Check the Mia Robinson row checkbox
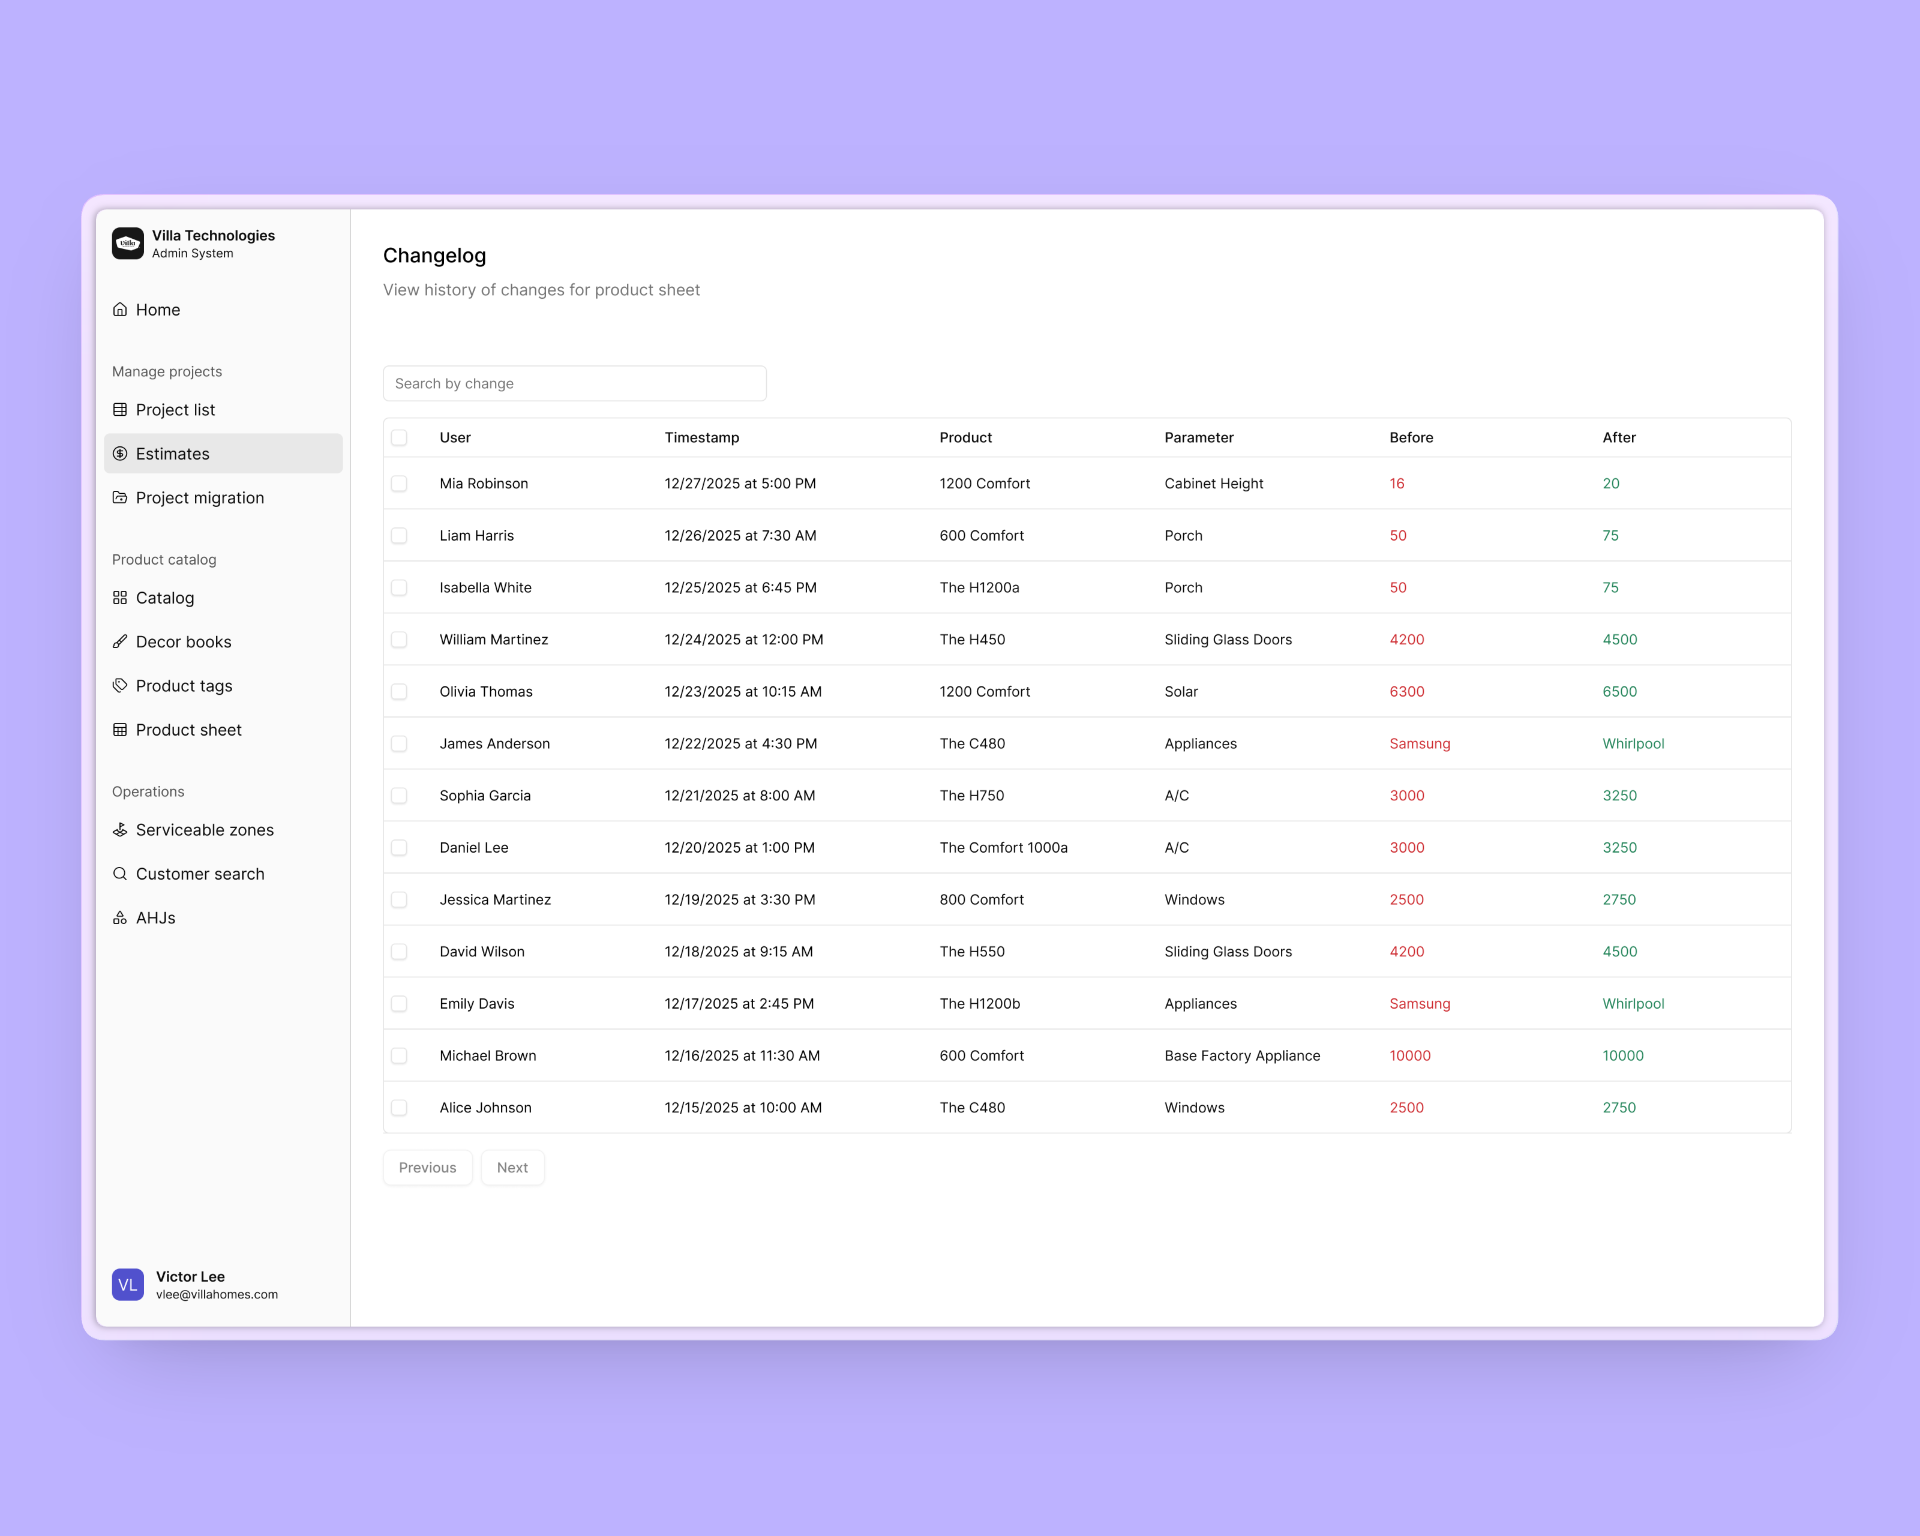The height and width of the screenshot is (1536, 1920). [400, 484]
